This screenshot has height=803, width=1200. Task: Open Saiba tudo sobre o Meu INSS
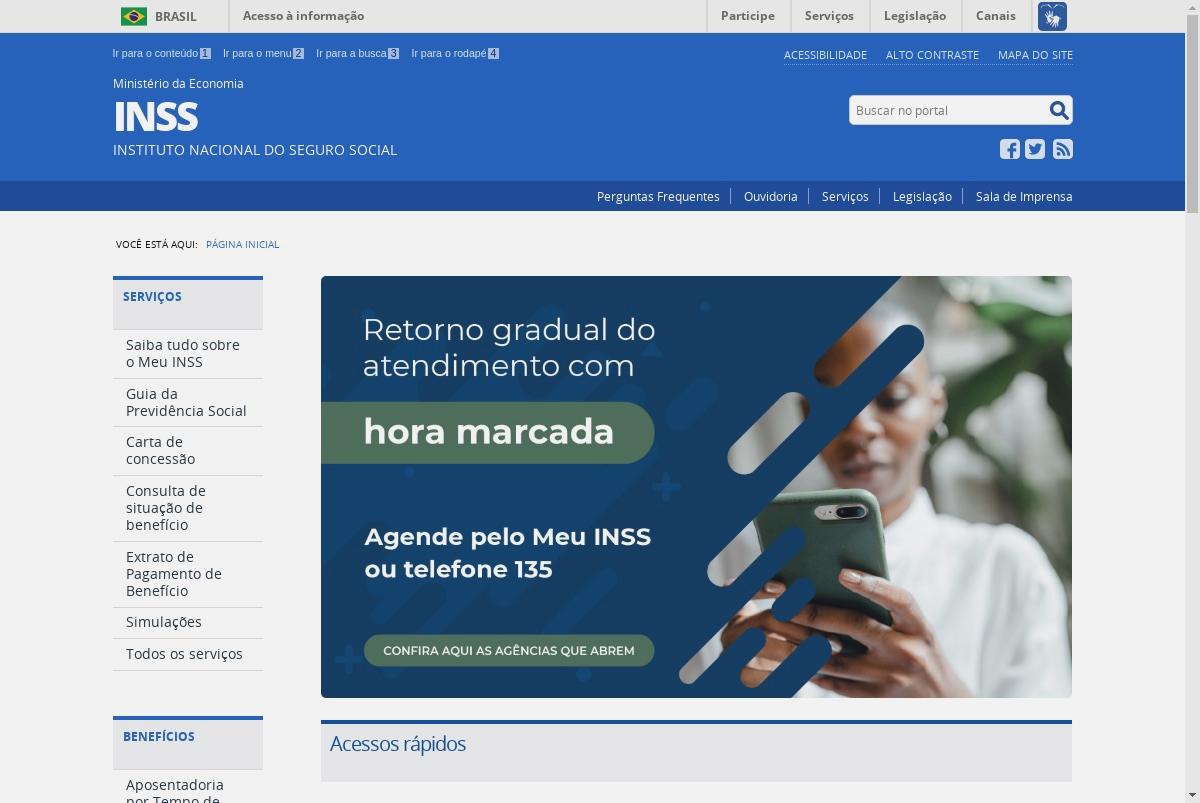[188, 354]
